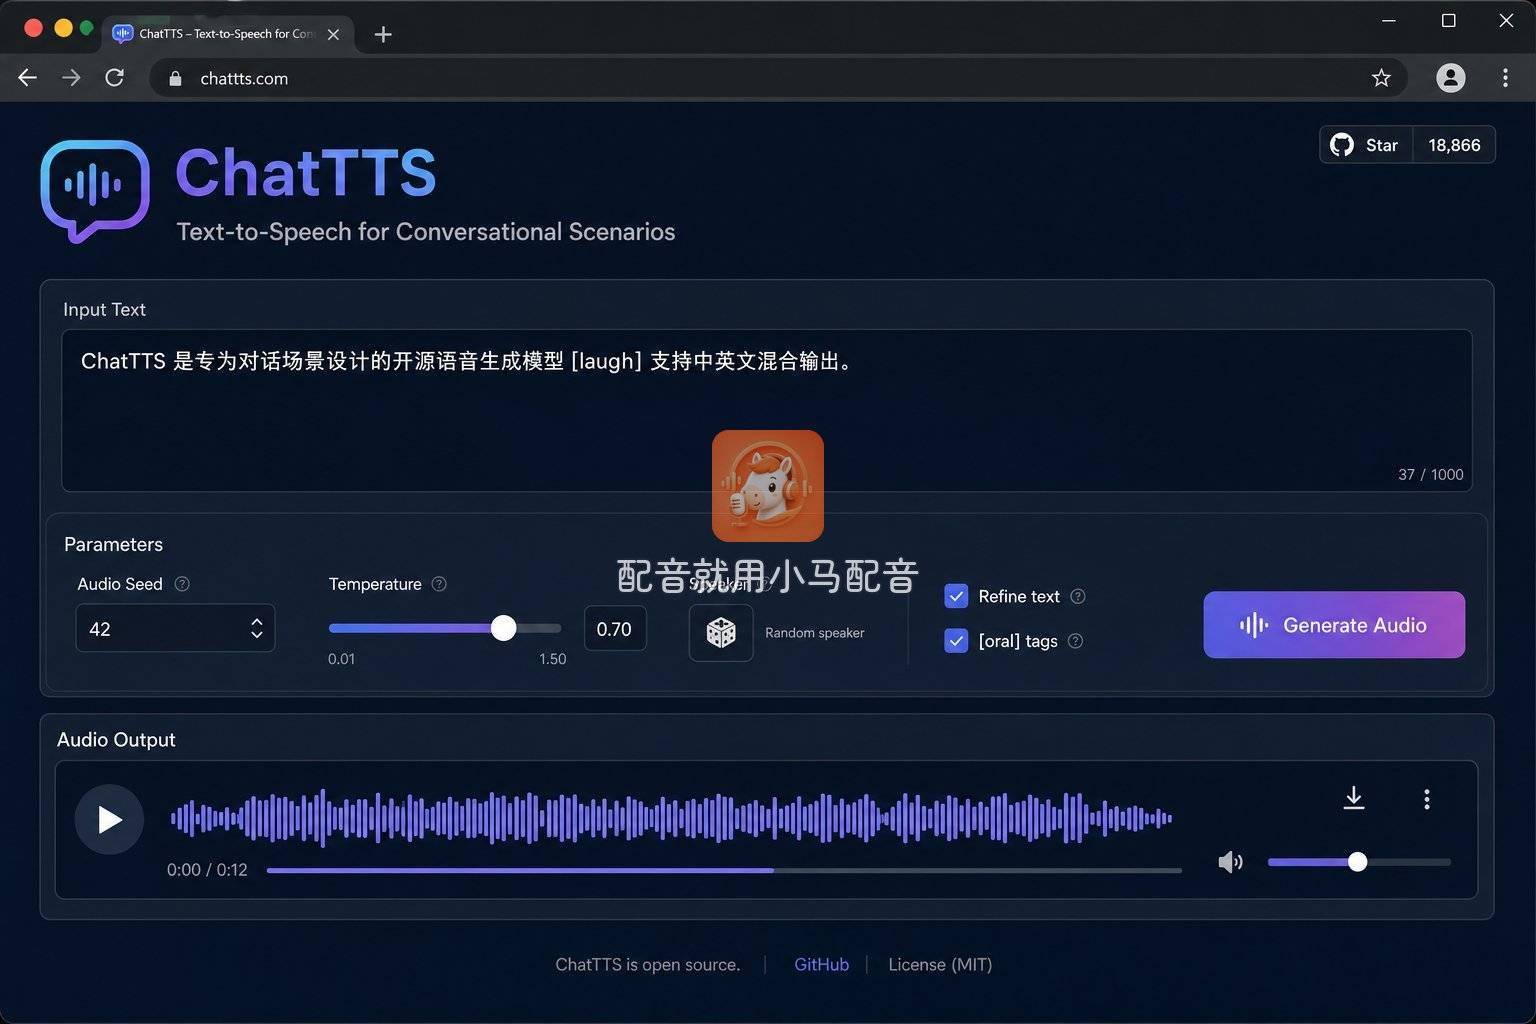This screenshot has height=1024, width=1536.
Task: Uncheck the [oral] tags checkbox
Action: click(x=956, y=641)
